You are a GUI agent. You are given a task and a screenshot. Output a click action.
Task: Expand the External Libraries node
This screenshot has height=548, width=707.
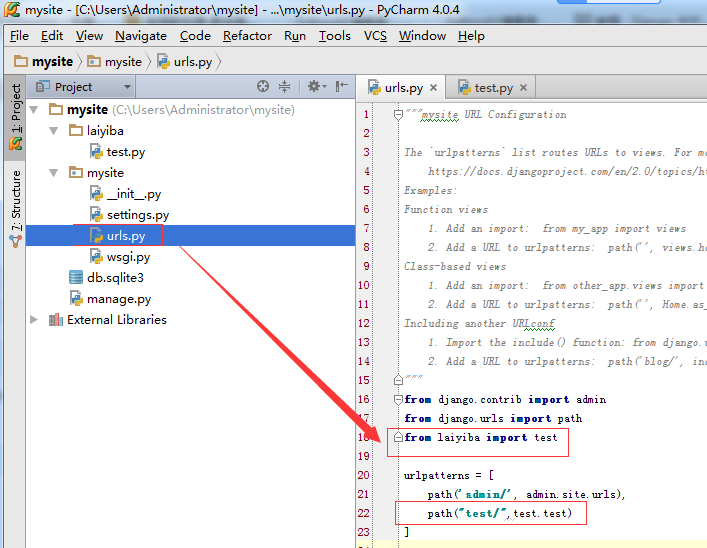coord(35,320)
